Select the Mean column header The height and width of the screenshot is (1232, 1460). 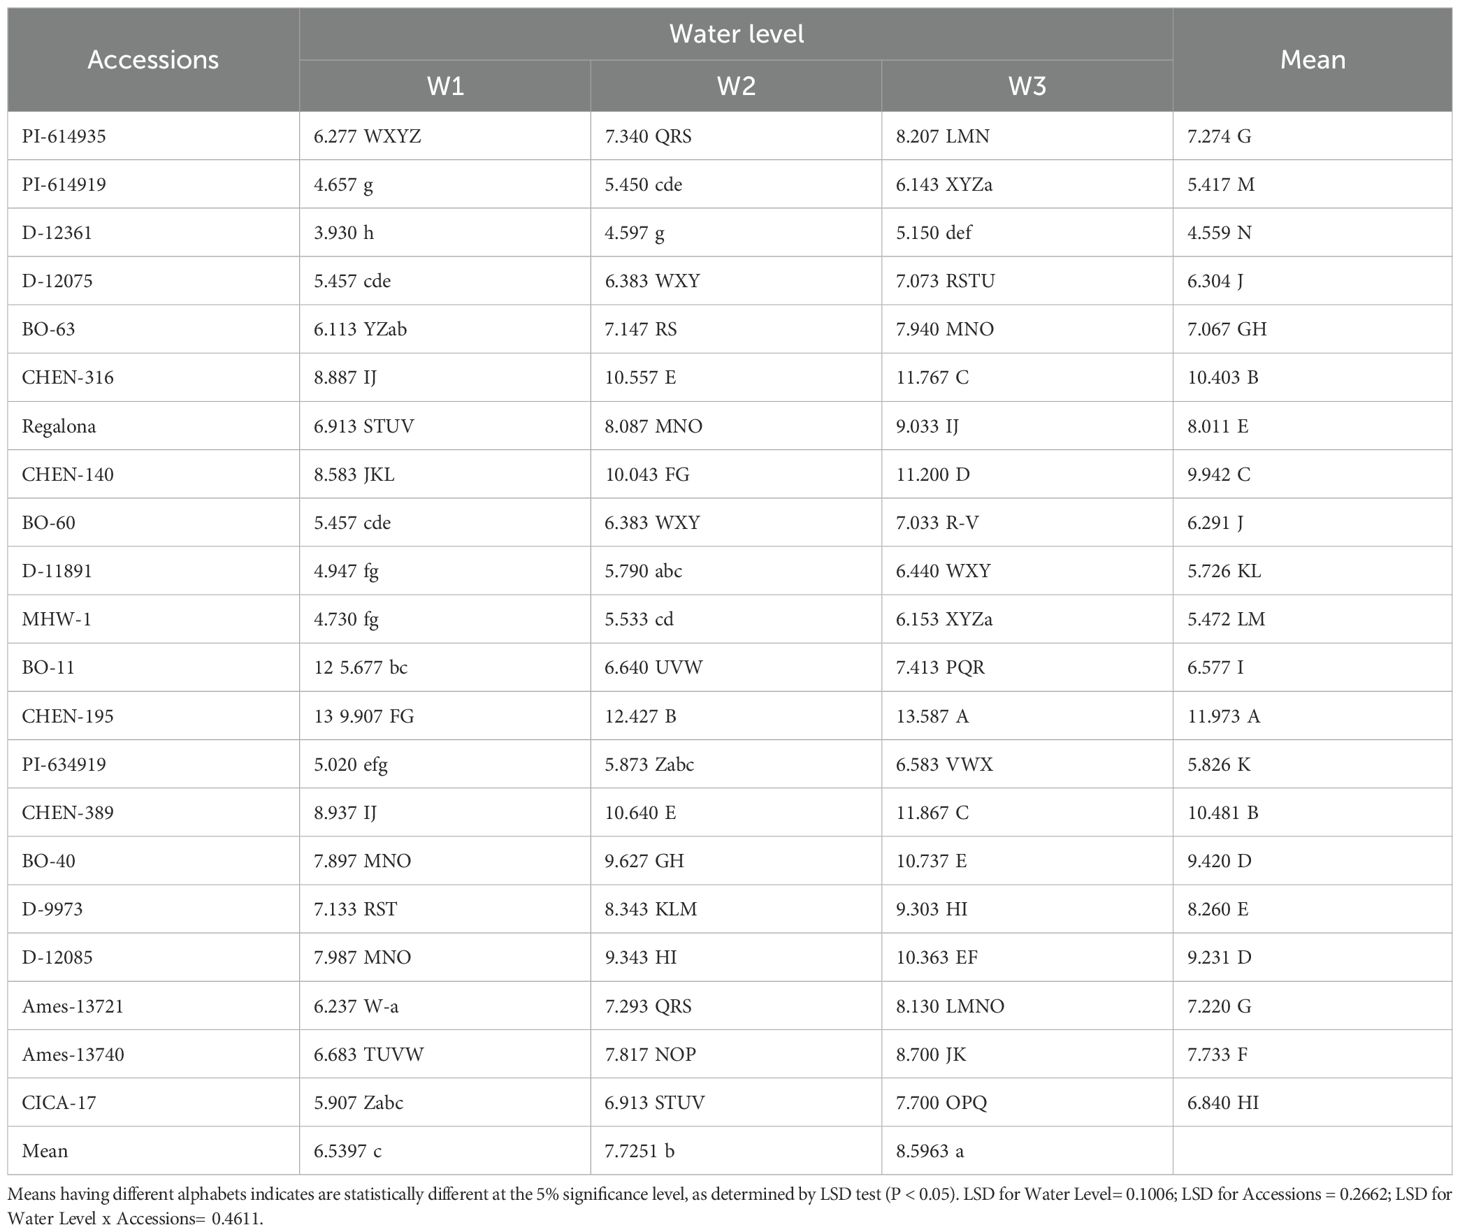pos(1312,60)
